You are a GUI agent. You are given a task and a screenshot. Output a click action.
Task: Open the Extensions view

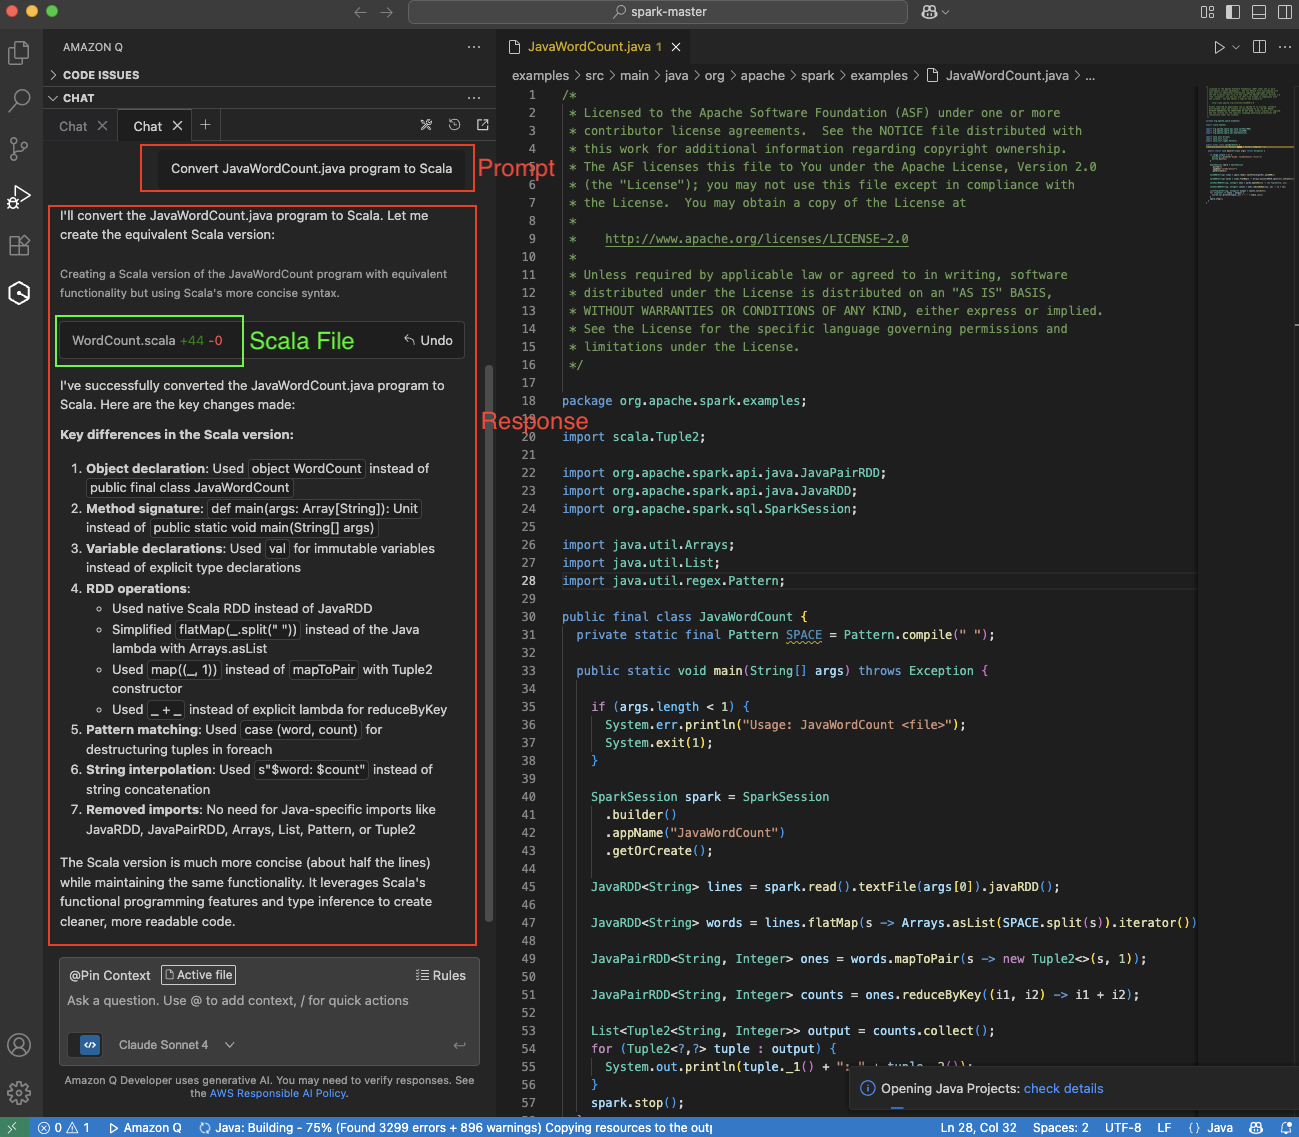20,245
